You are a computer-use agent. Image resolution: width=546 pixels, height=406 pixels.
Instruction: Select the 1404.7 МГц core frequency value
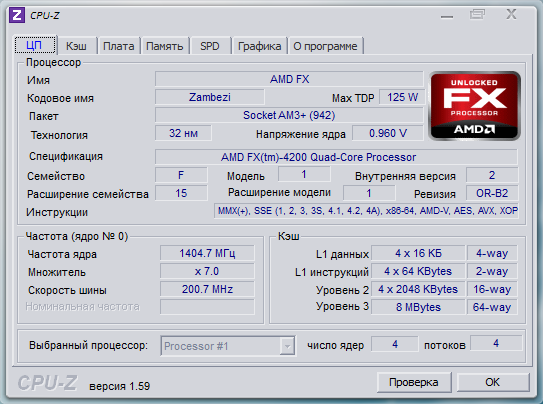207,253
